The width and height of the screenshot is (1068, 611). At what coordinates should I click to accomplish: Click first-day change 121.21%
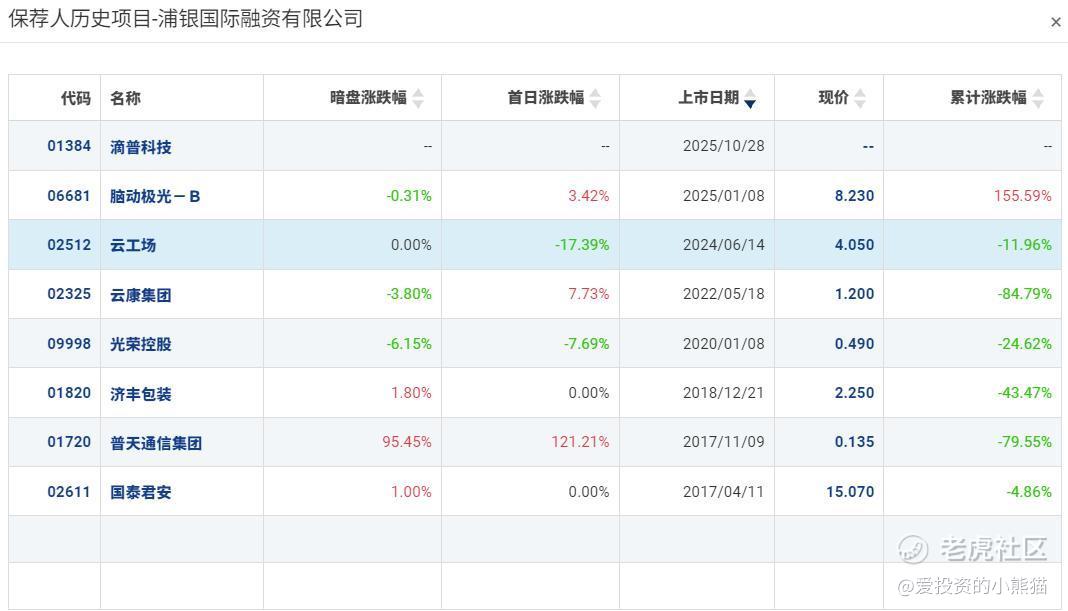pyautogui.click(x=580, y=441)
